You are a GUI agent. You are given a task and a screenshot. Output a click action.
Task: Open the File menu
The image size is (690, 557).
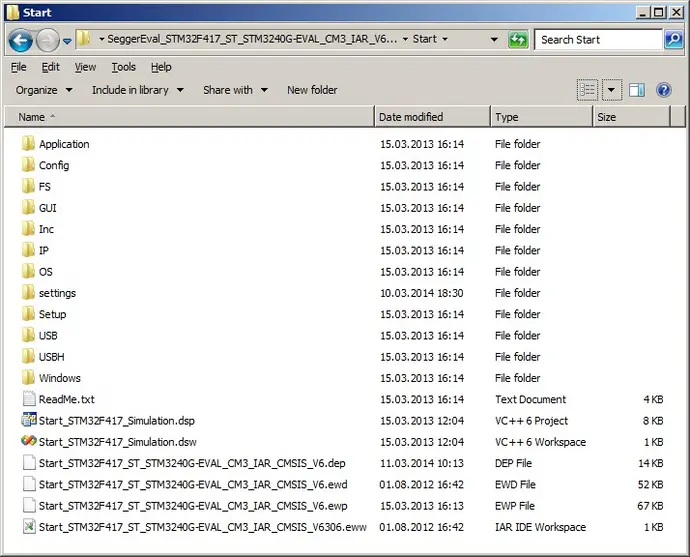pyautogui.click(x=19, y=67)
